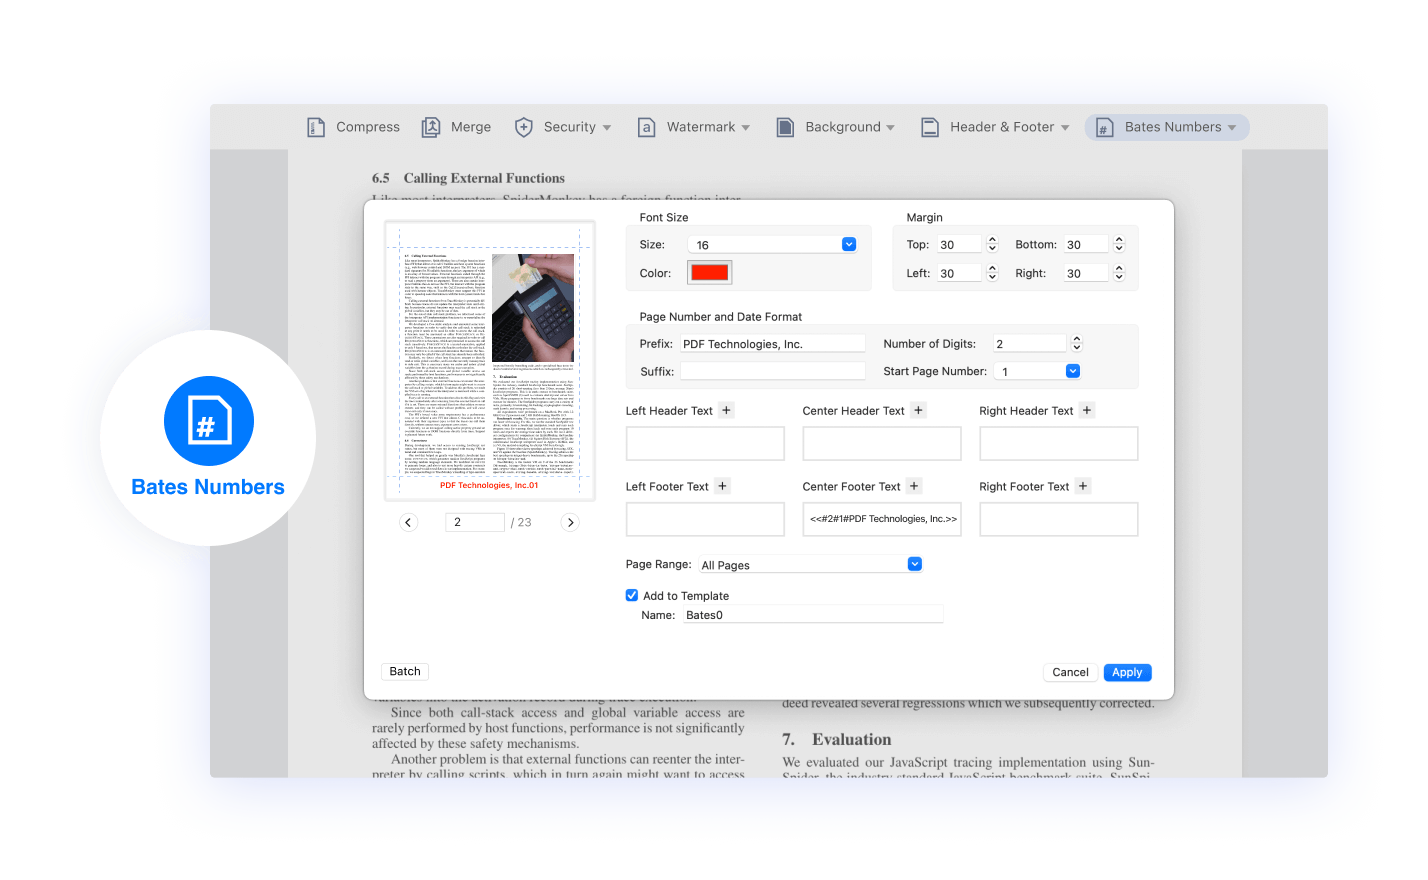Screen dimensions: 1428x880
Task: Add token to Right Footer Text
Action: click(x=1083, y=486)
